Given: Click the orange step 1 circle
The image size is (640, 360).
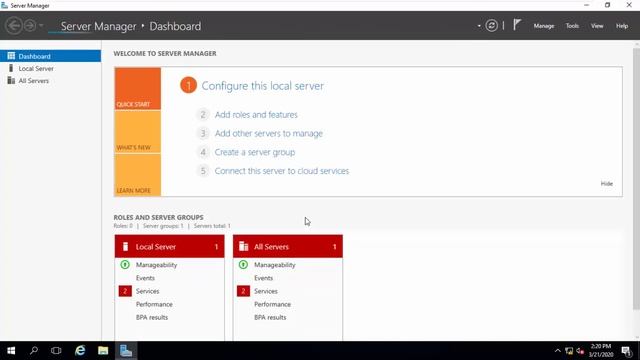Looking at the screenshot, I should click(x=188, y=85).
